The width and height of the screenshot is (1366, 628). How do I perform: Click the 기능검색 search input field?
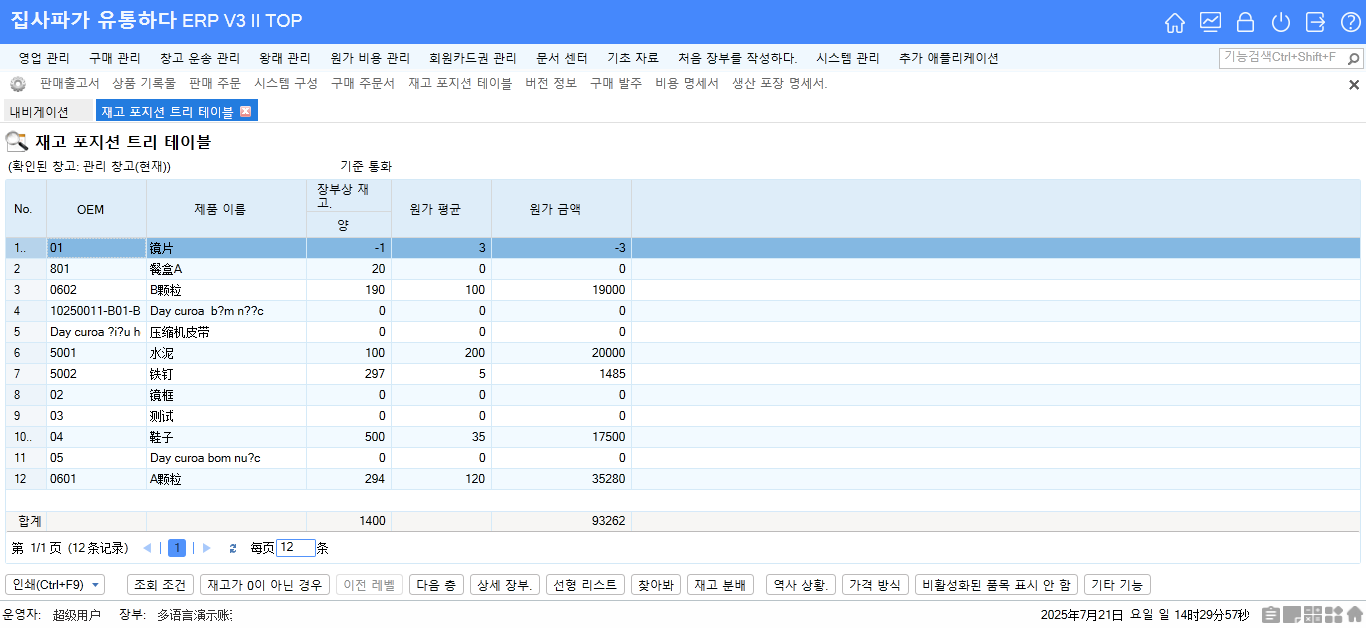tap(1289, 58)
